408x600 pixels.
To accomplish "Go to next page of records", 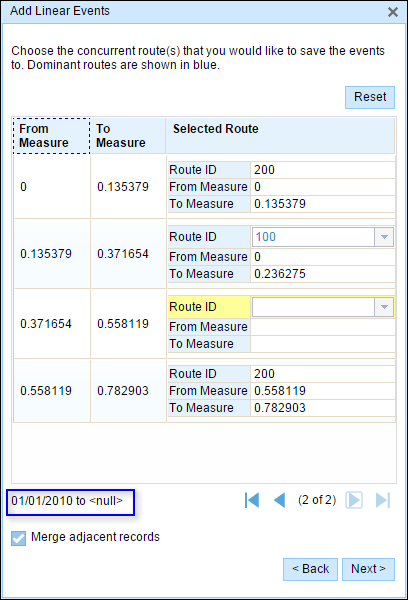I will coord(354,500).
